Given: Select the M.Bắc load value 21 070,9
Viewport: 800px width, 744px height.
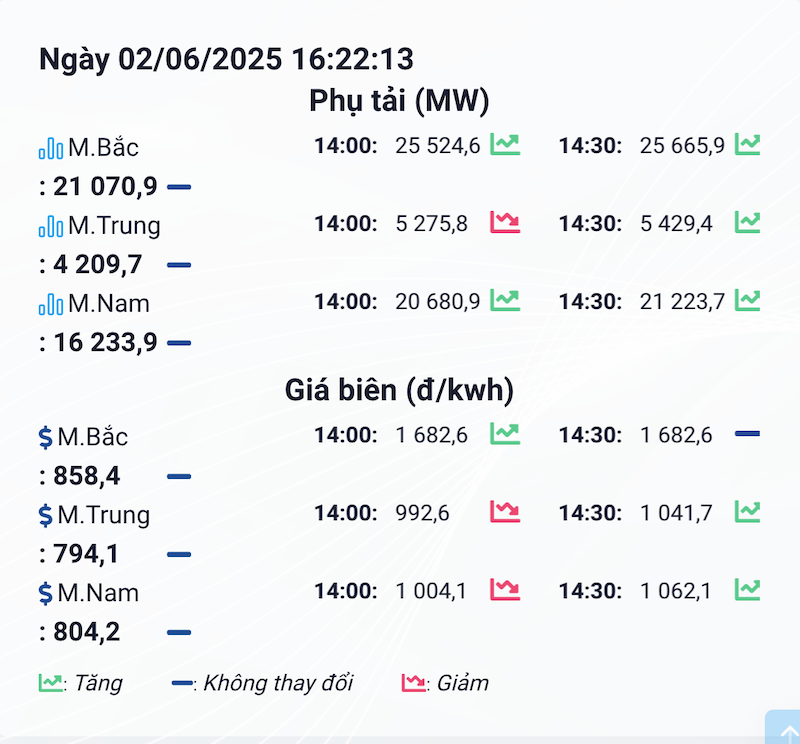Looking at the screenshot, I should click(106, 186).
